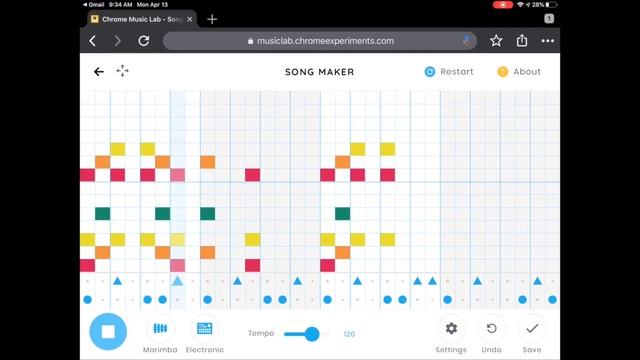Click the browser back chevron

point(93,41)
